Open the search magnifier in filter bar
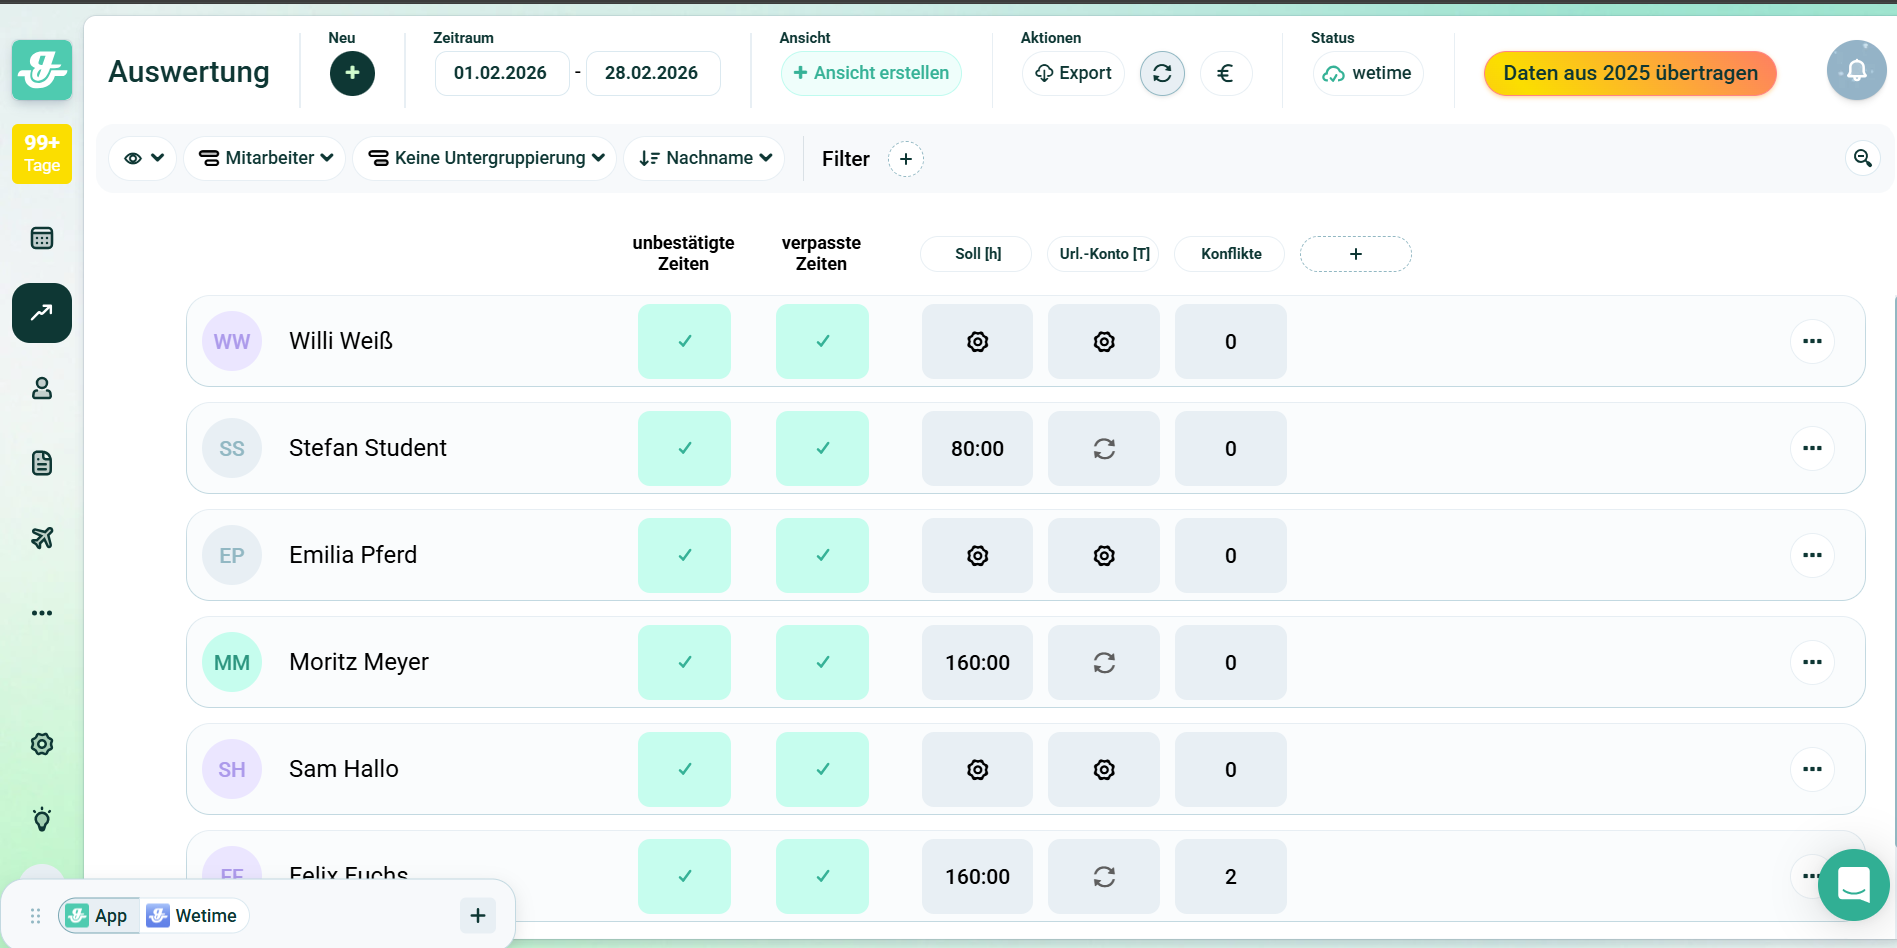 tap(1862, 158)
